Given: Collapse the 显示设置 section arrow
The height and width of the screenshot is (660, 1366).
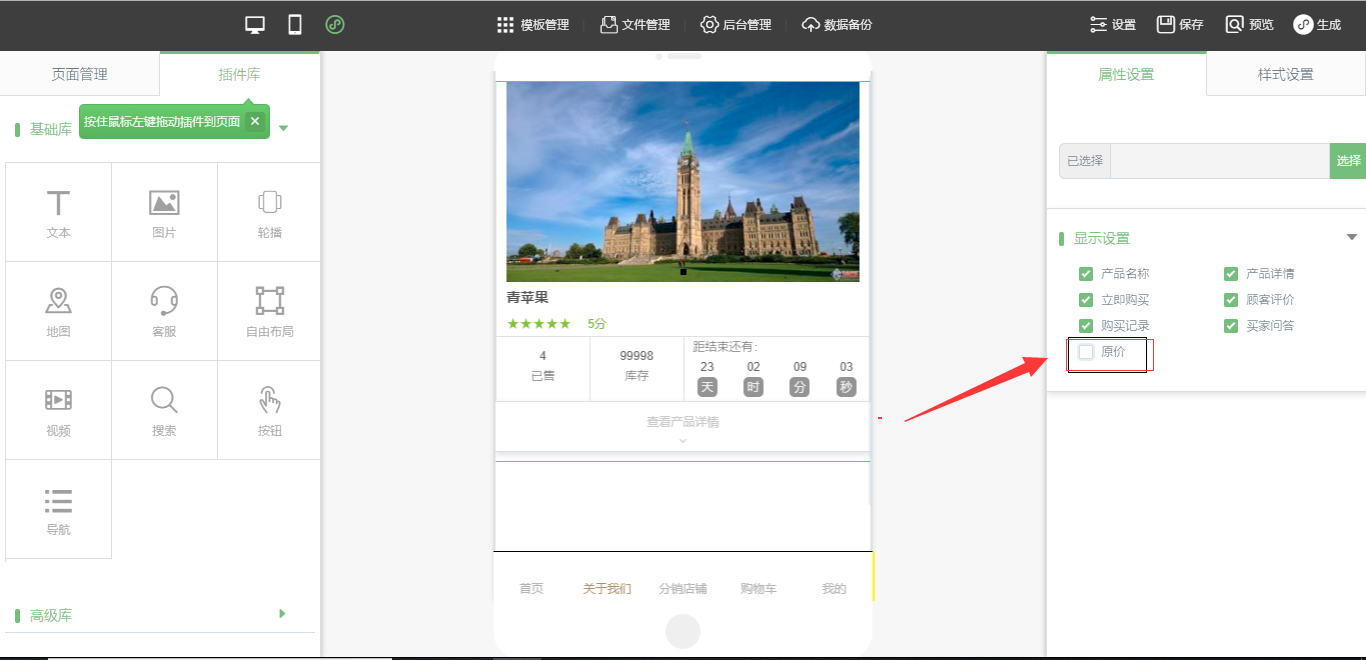Looking at the screenshot, I should (x=1352, y=238).
